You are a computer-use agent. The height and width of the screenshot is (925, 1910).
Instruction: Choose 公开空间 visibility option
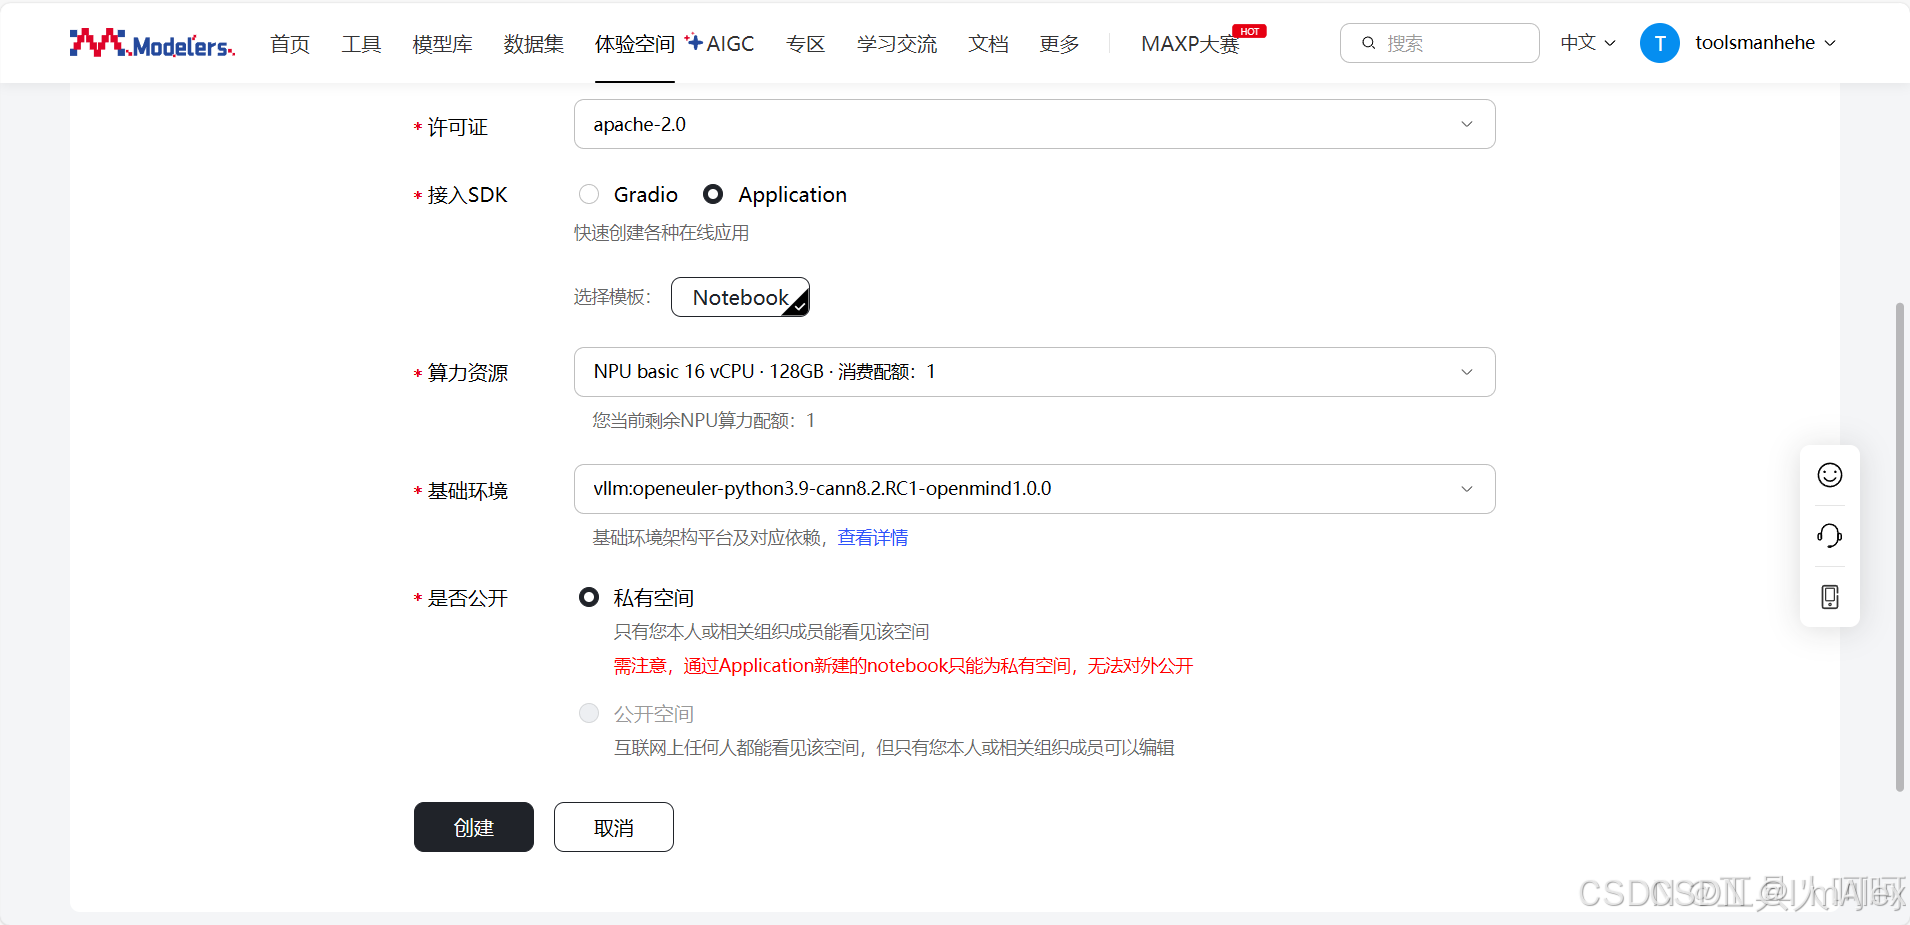(x=589, y=713)
